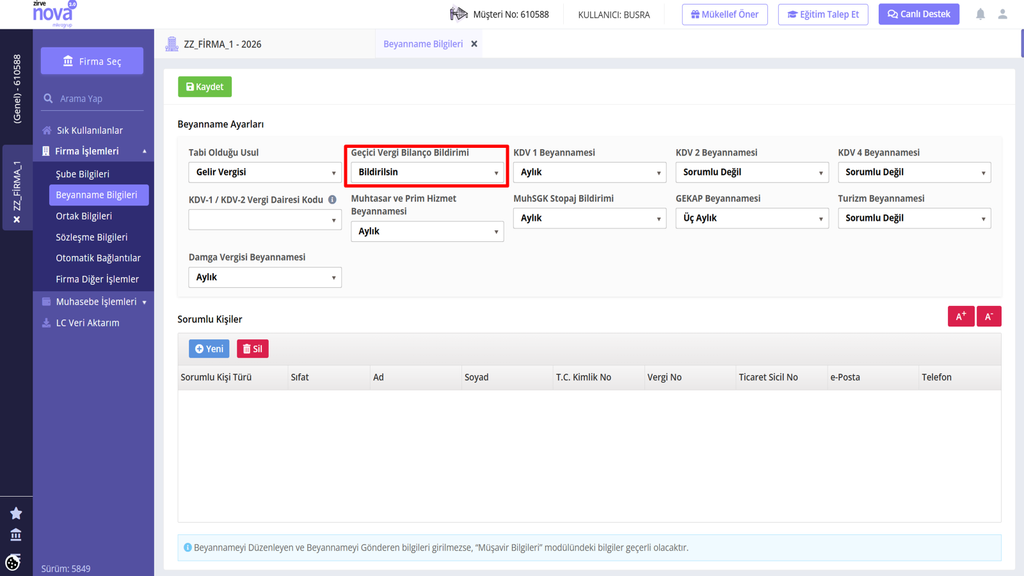Viewport: 1024px width, 576px height.
Task: Open the user profile icon
Action: click(1002, 14)
